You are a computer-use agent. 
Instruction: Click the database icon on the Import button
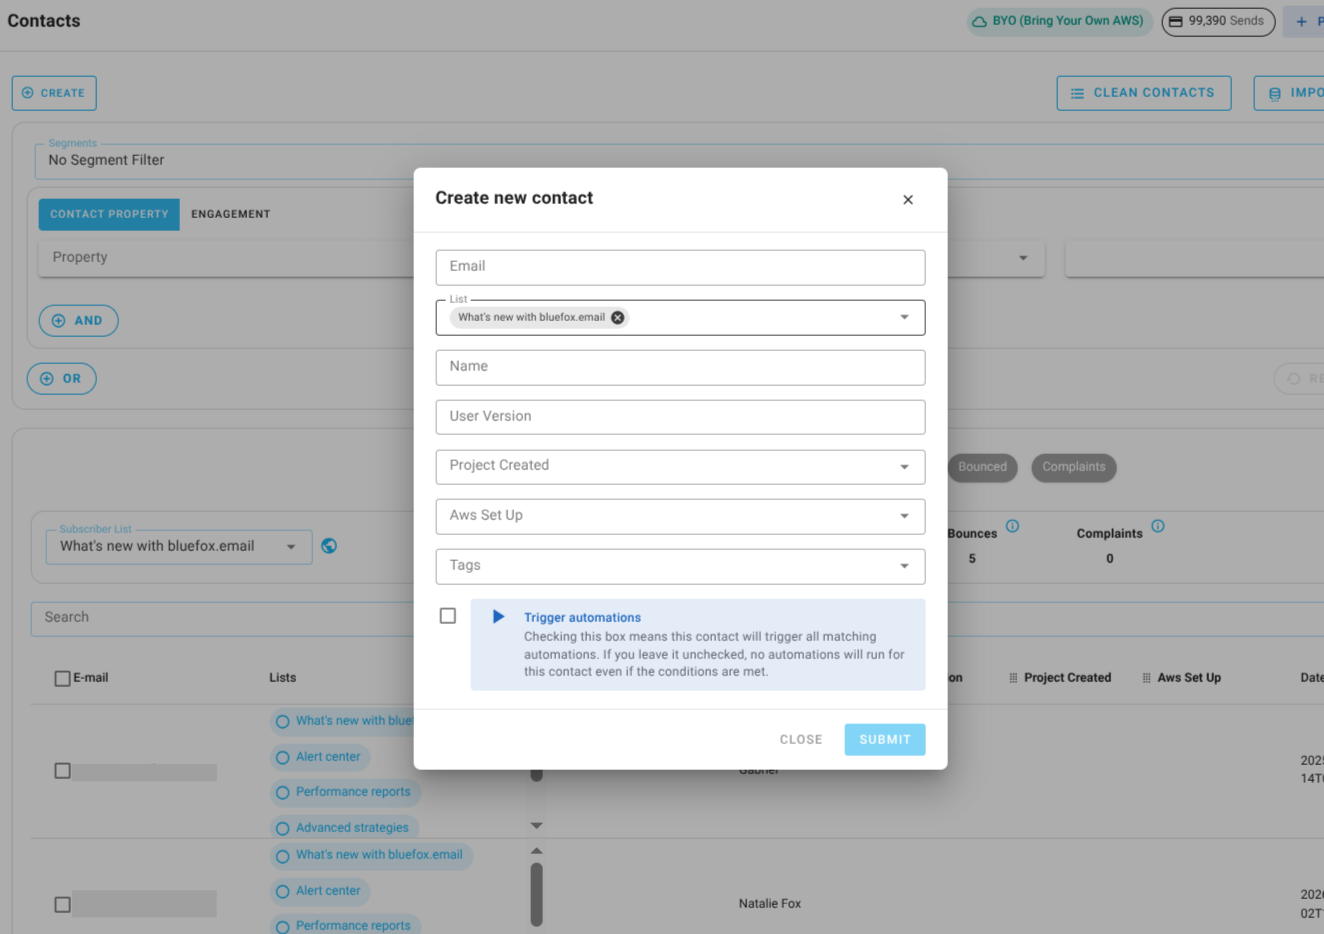[1274, 92]
